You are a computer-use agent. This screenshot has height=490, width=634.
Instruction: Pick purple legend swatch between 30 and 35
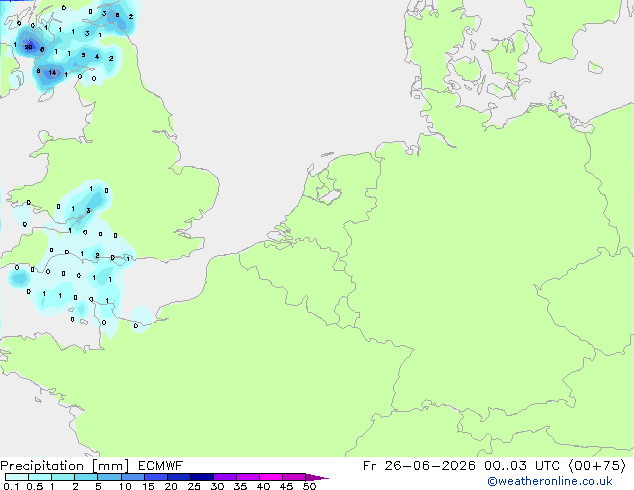pyautogui.click(x=224, y=477)
